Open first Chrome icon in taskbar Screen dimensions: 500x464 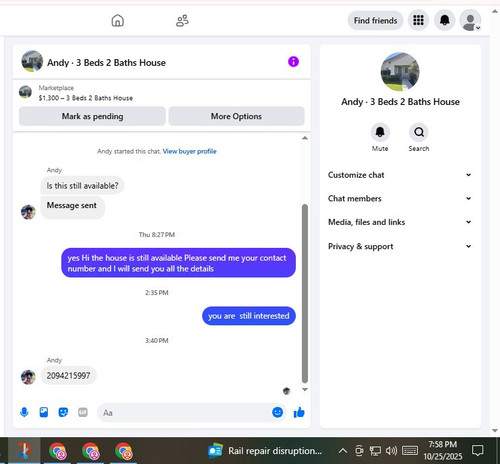(x=58, y=451)
